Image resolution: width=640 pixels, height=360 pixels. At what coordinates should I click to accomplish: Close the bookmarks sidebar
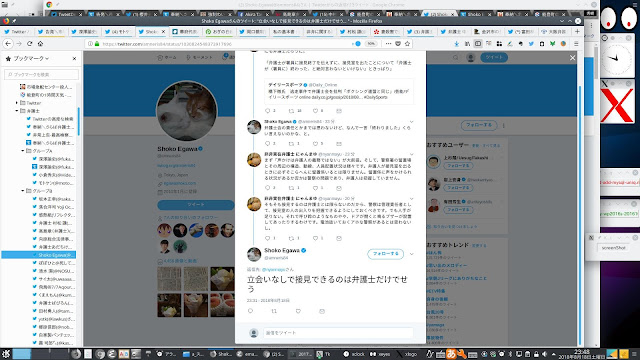click(74, 58)
